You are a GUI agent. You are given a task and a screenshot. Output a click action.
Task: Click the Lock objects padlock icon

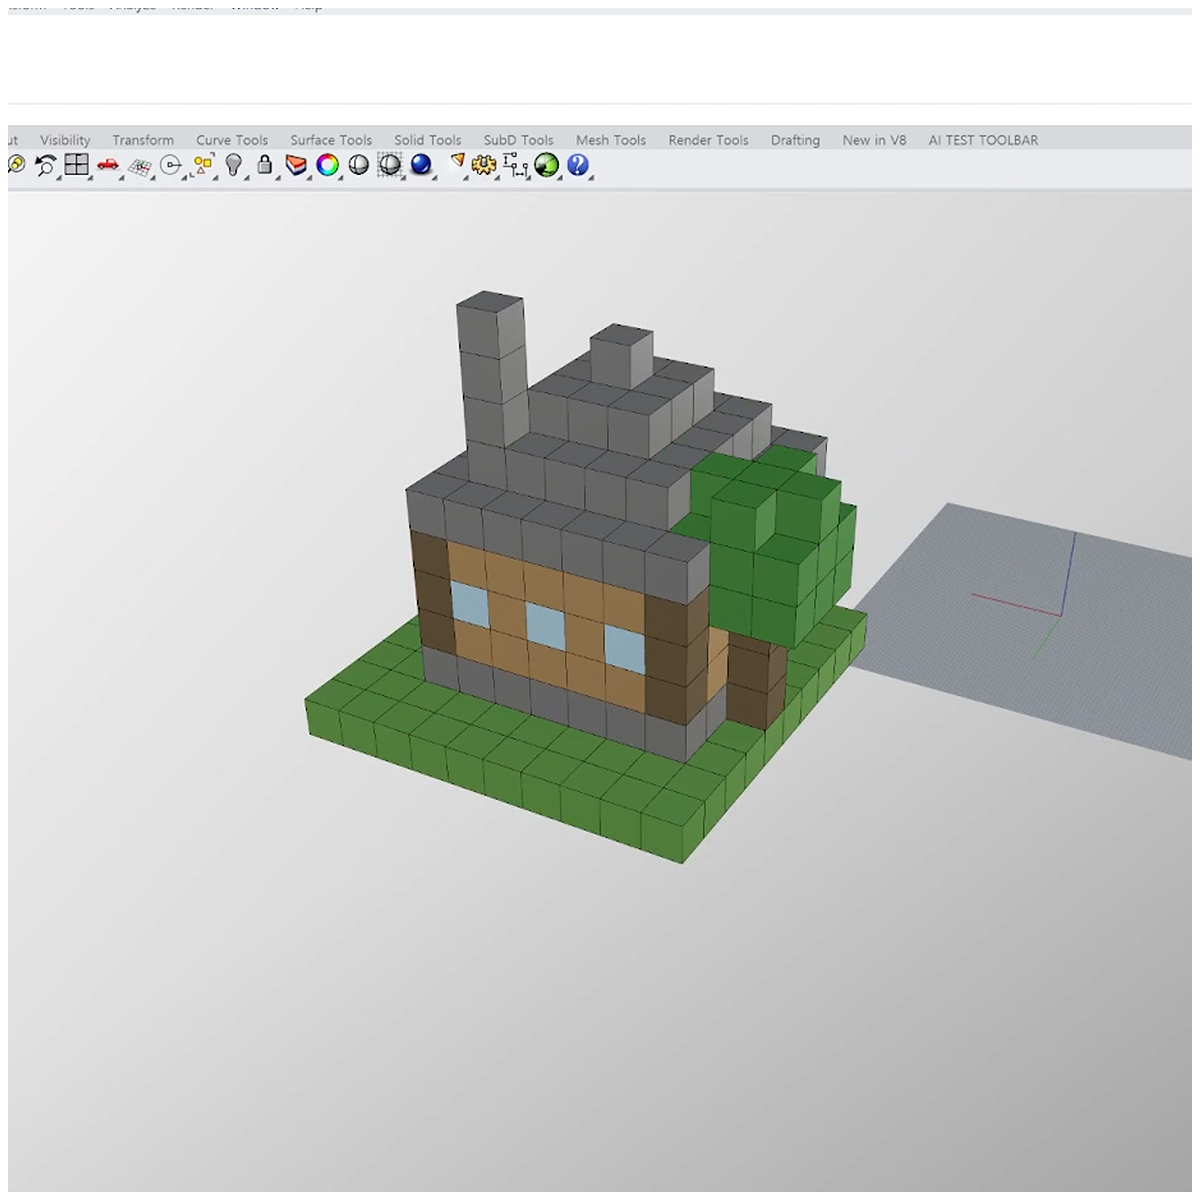click(265, 165)
